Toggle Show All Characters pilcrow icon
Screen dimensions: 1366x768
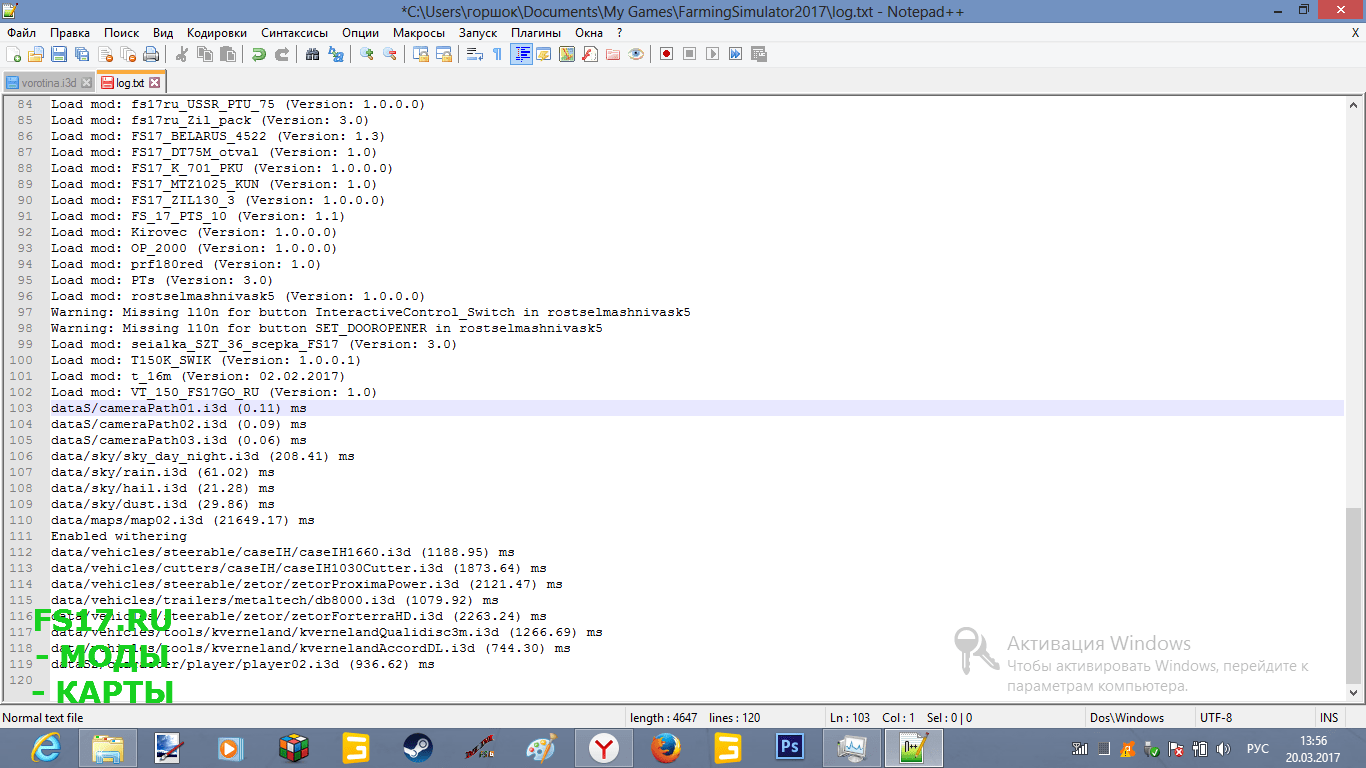pos(498,54)
